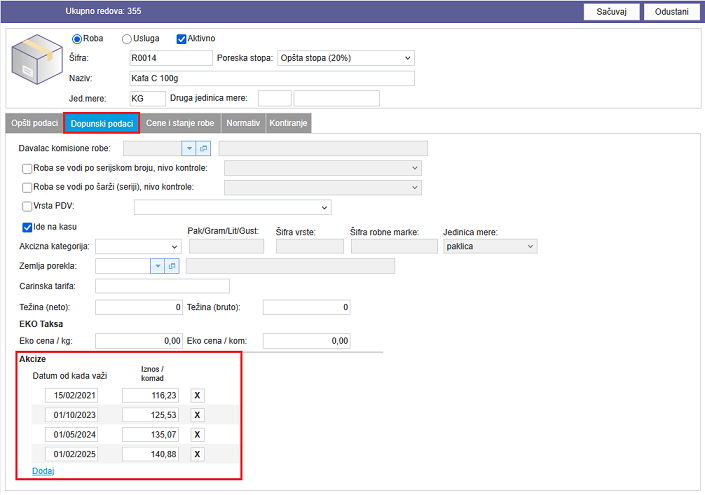This screenshot has width=705, height=495.
Task: Click into the Carinska tarifa field
Action: (162, 286)
